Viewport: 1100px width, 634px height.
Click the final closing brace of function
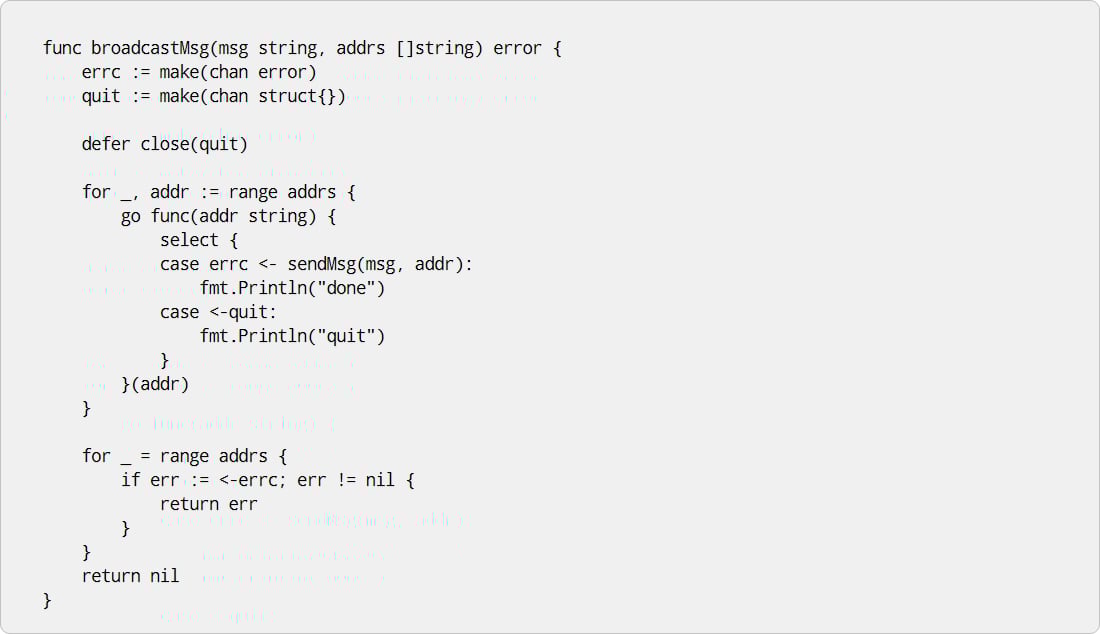(x=47, y=600)
